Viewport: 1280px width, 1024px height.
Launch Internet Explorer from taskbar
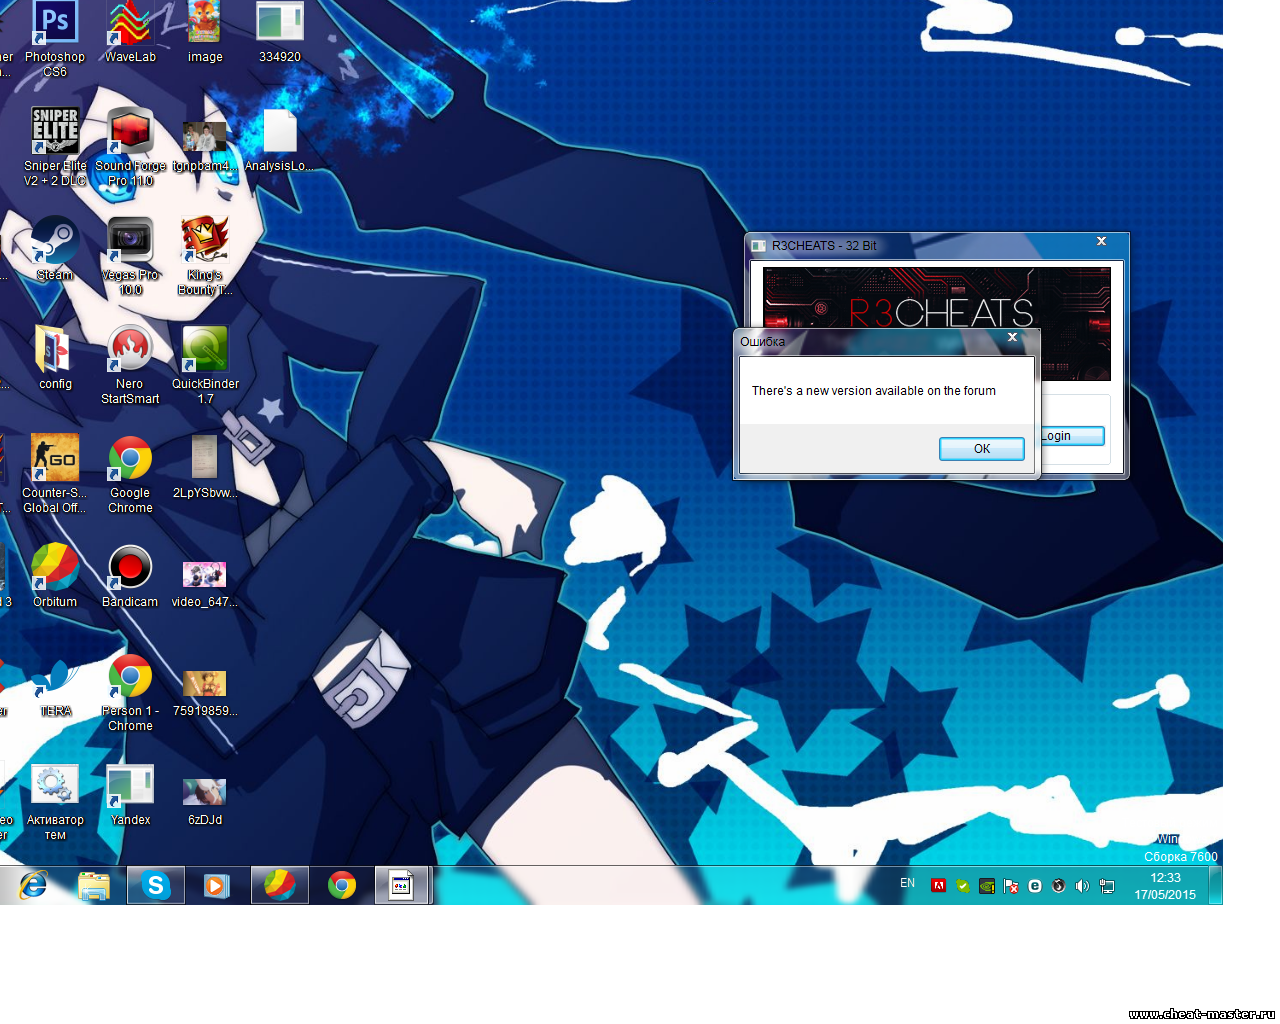click(33, 885)
